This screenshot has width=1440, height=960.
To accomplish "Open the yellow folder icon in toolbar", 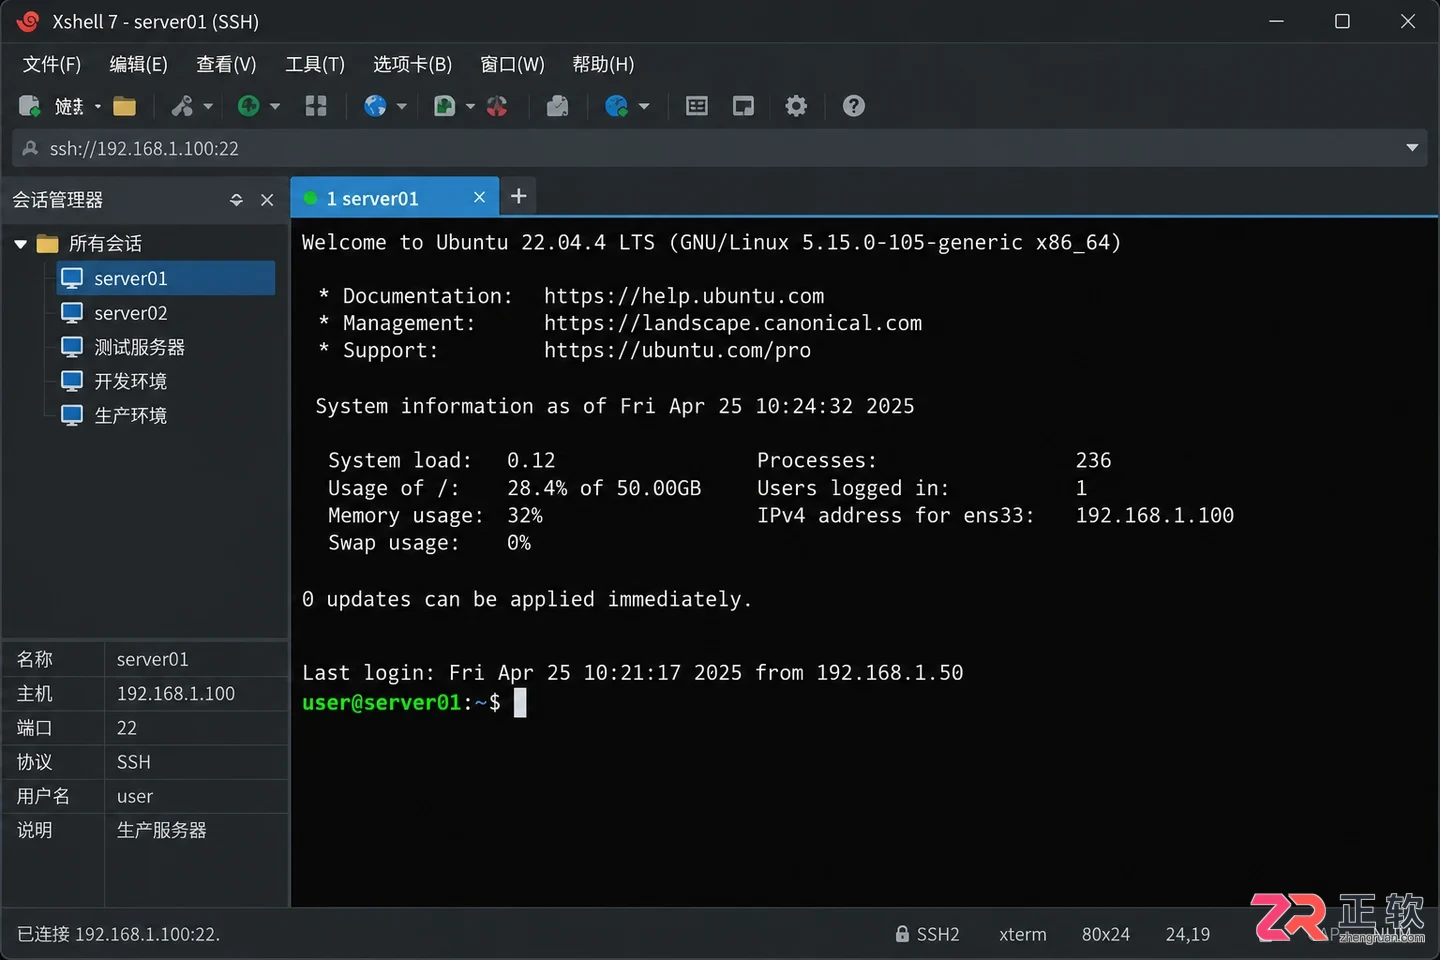I will 125,106.
